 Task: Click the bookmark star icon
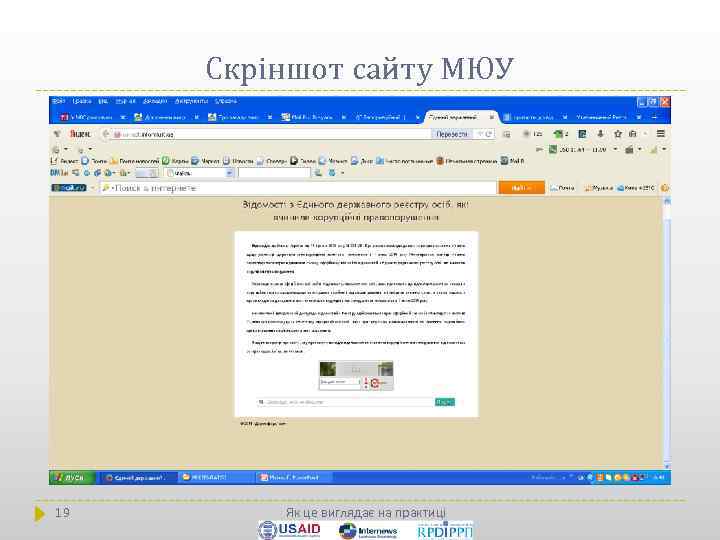click(x=618, y=134)
